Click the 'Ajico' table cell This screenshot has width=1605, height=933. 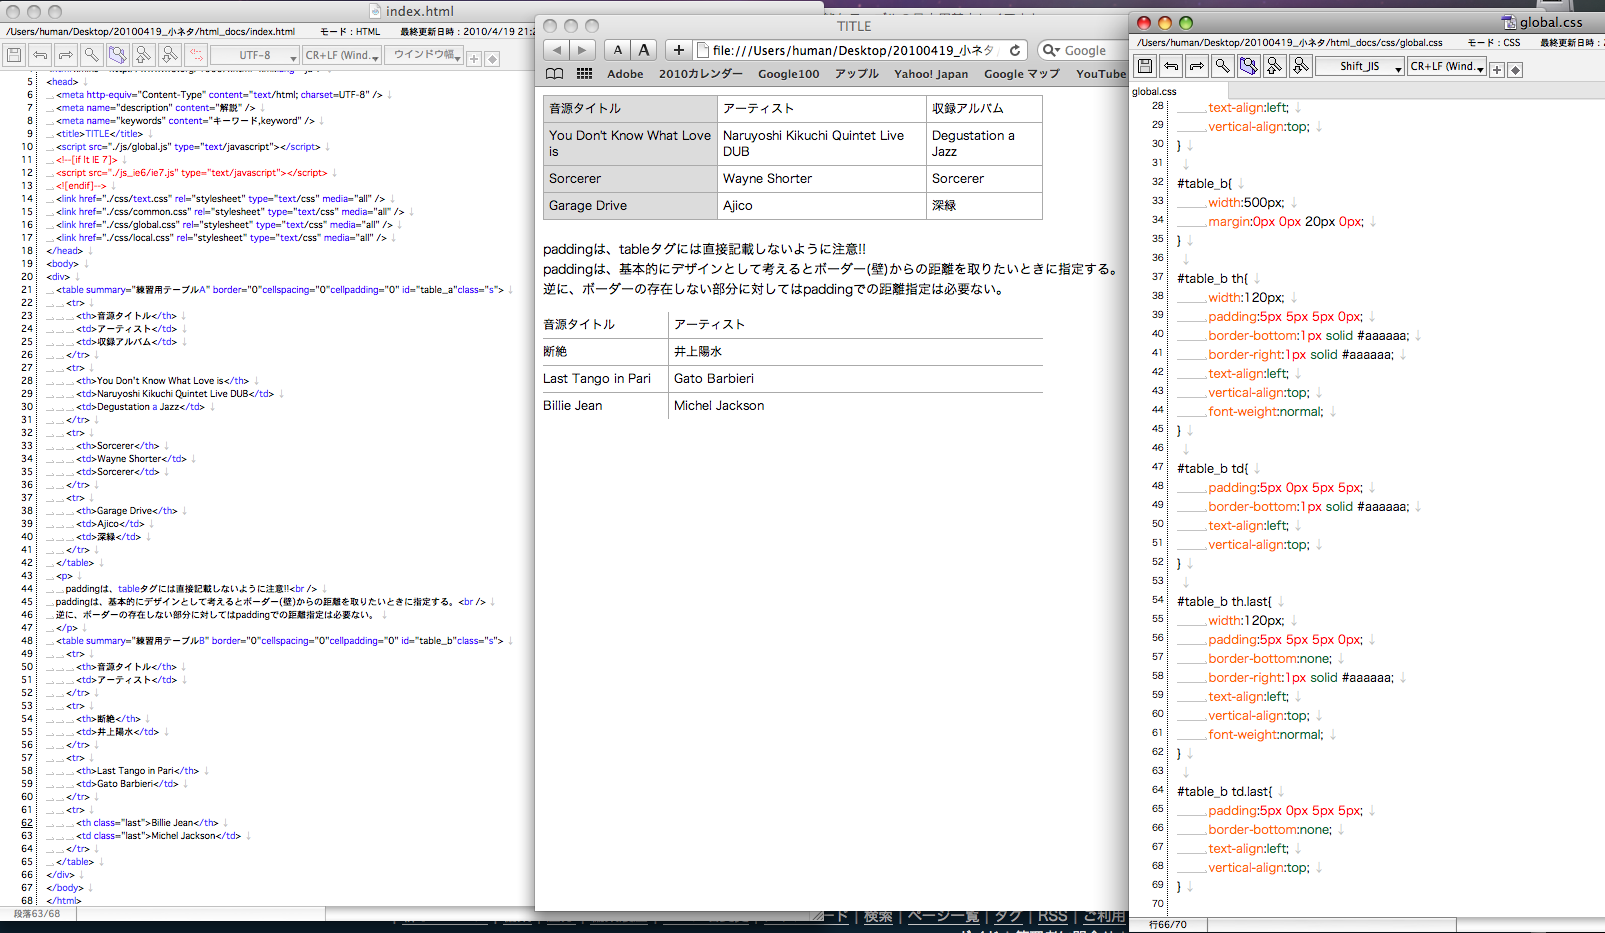(x=822, y=206)
